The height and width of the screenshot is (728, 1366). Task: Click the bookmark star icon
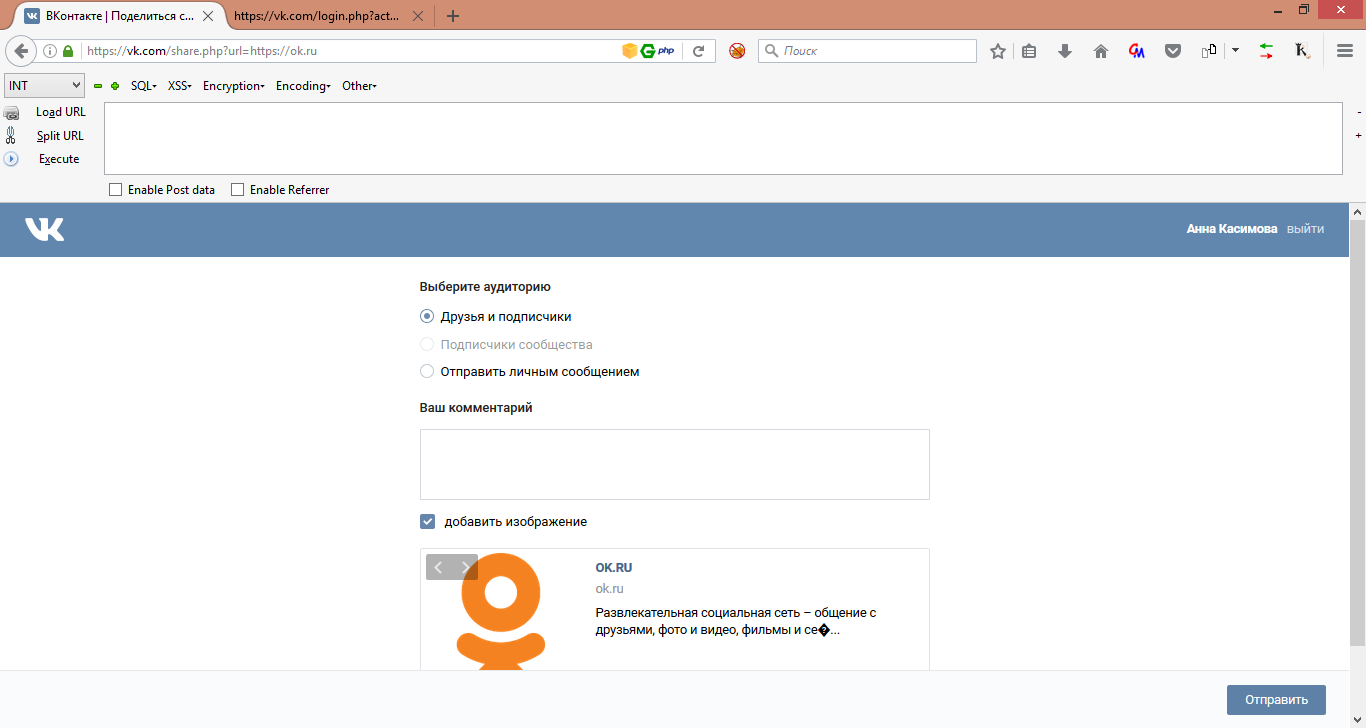(997, 51)
